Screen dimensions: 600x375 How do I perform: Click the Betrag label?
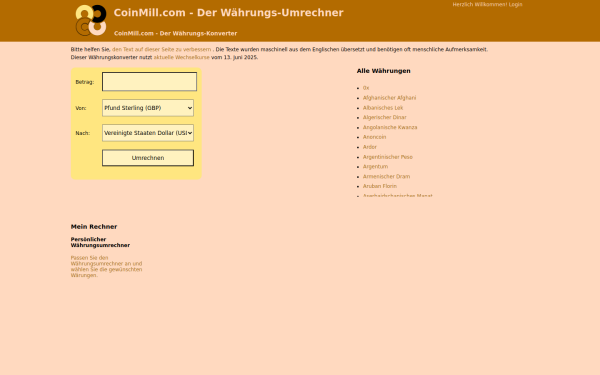[x=85, y=82]
